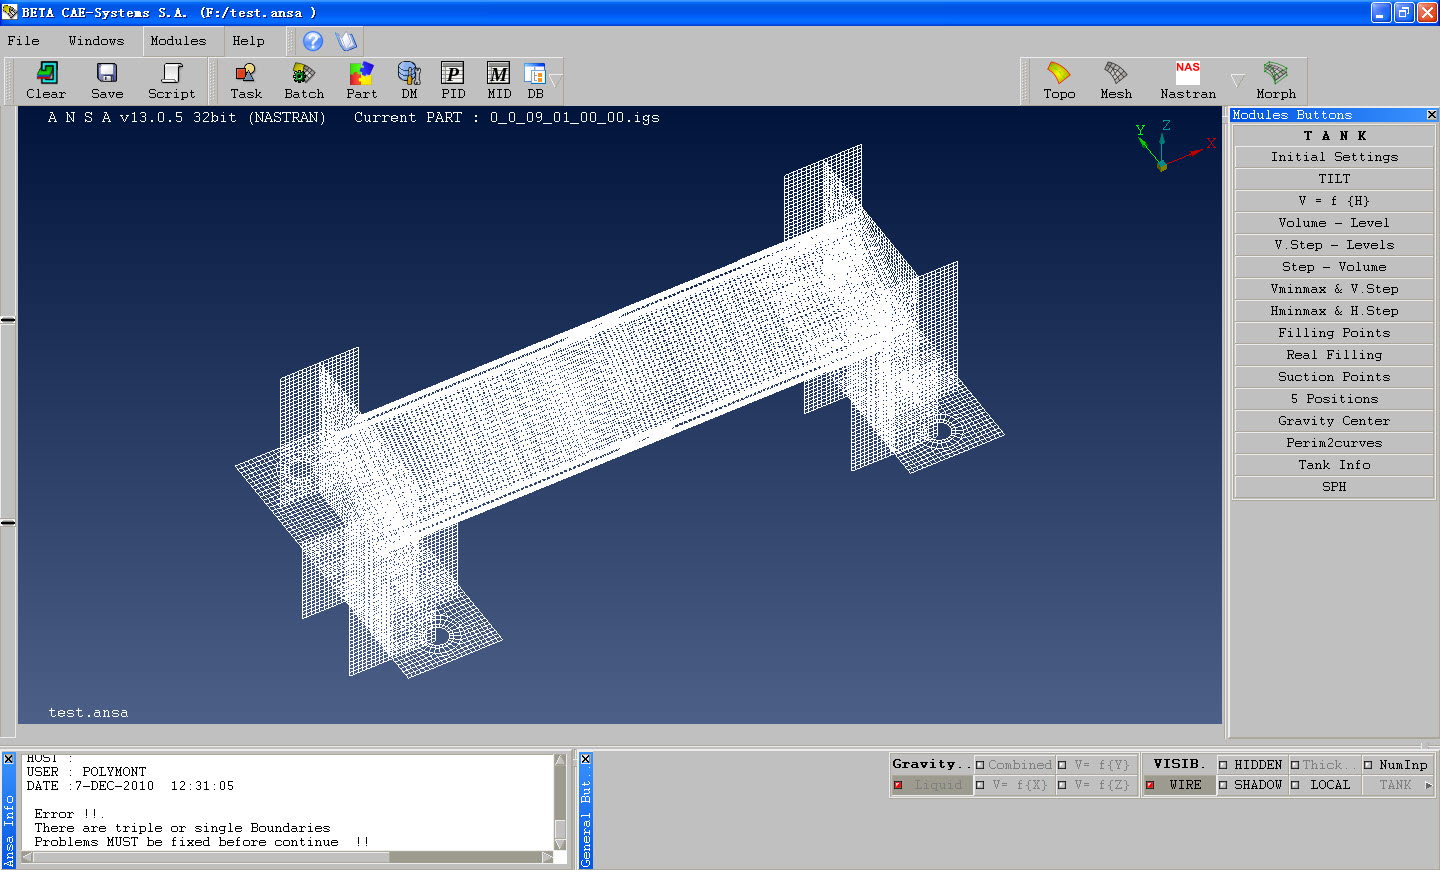Click the Clear toolbar icon
The width and height of the screenshot is (1440, 870).
[x=46, y=80]
